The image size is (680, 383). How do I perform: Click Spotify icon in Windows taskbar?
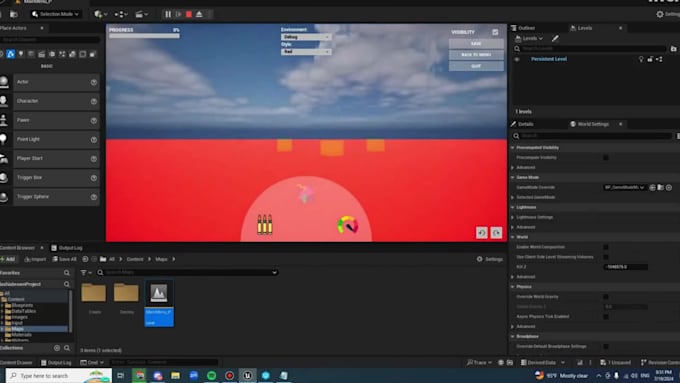(212, 376)
